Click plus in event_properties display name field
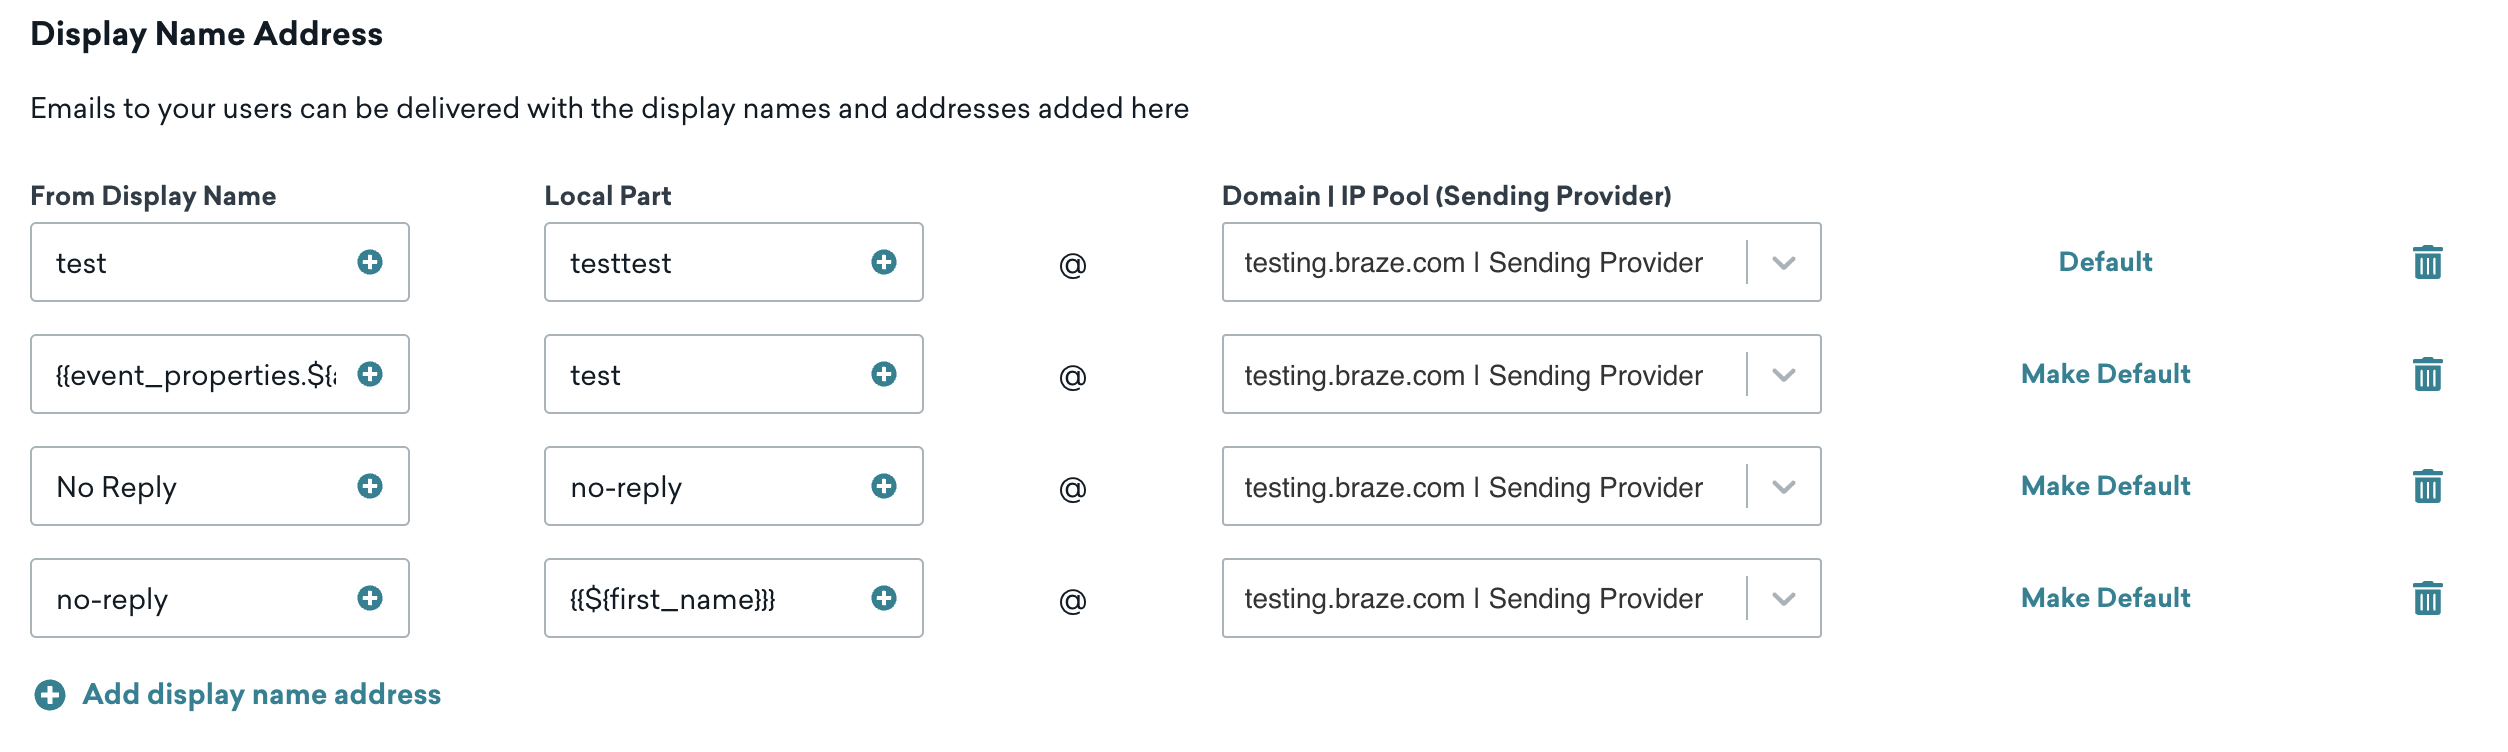The image size is (2508, 752). 370,374
